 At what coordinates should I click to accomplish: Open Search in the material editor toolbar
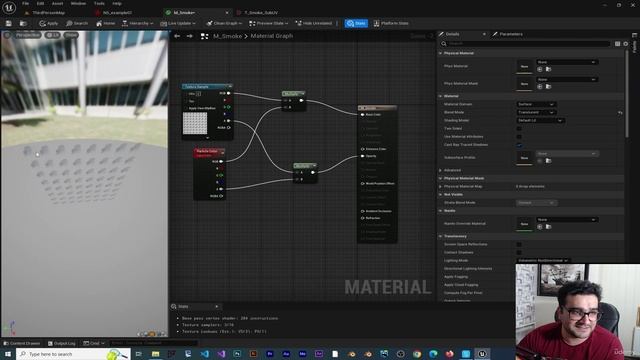(77, 24)
